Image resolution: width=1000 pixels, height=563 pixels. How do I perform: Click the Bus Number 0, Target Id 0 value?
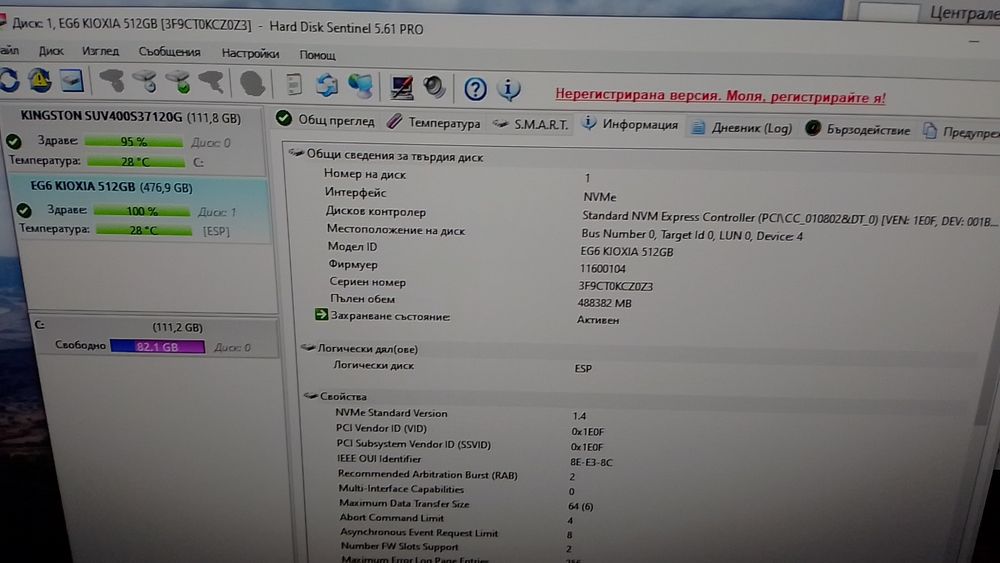[692, 235]
